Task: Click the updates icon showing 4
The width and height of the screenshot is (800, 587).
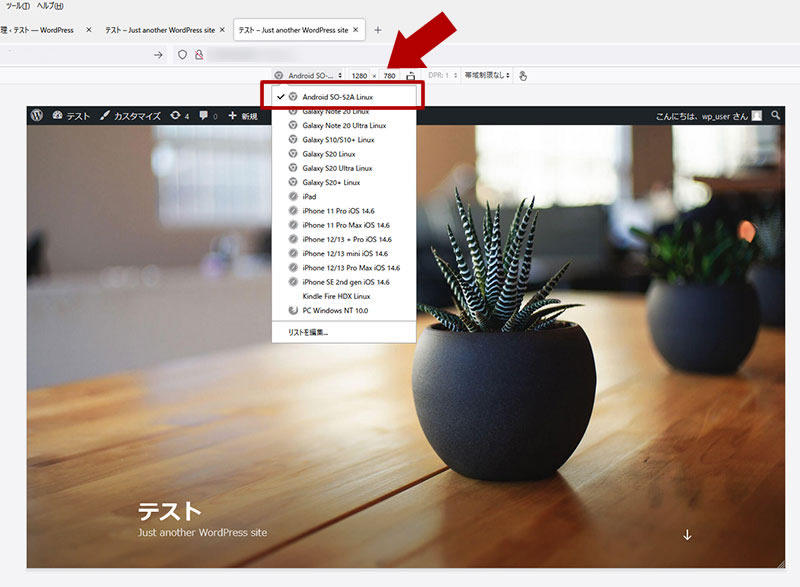Action: 180,116
